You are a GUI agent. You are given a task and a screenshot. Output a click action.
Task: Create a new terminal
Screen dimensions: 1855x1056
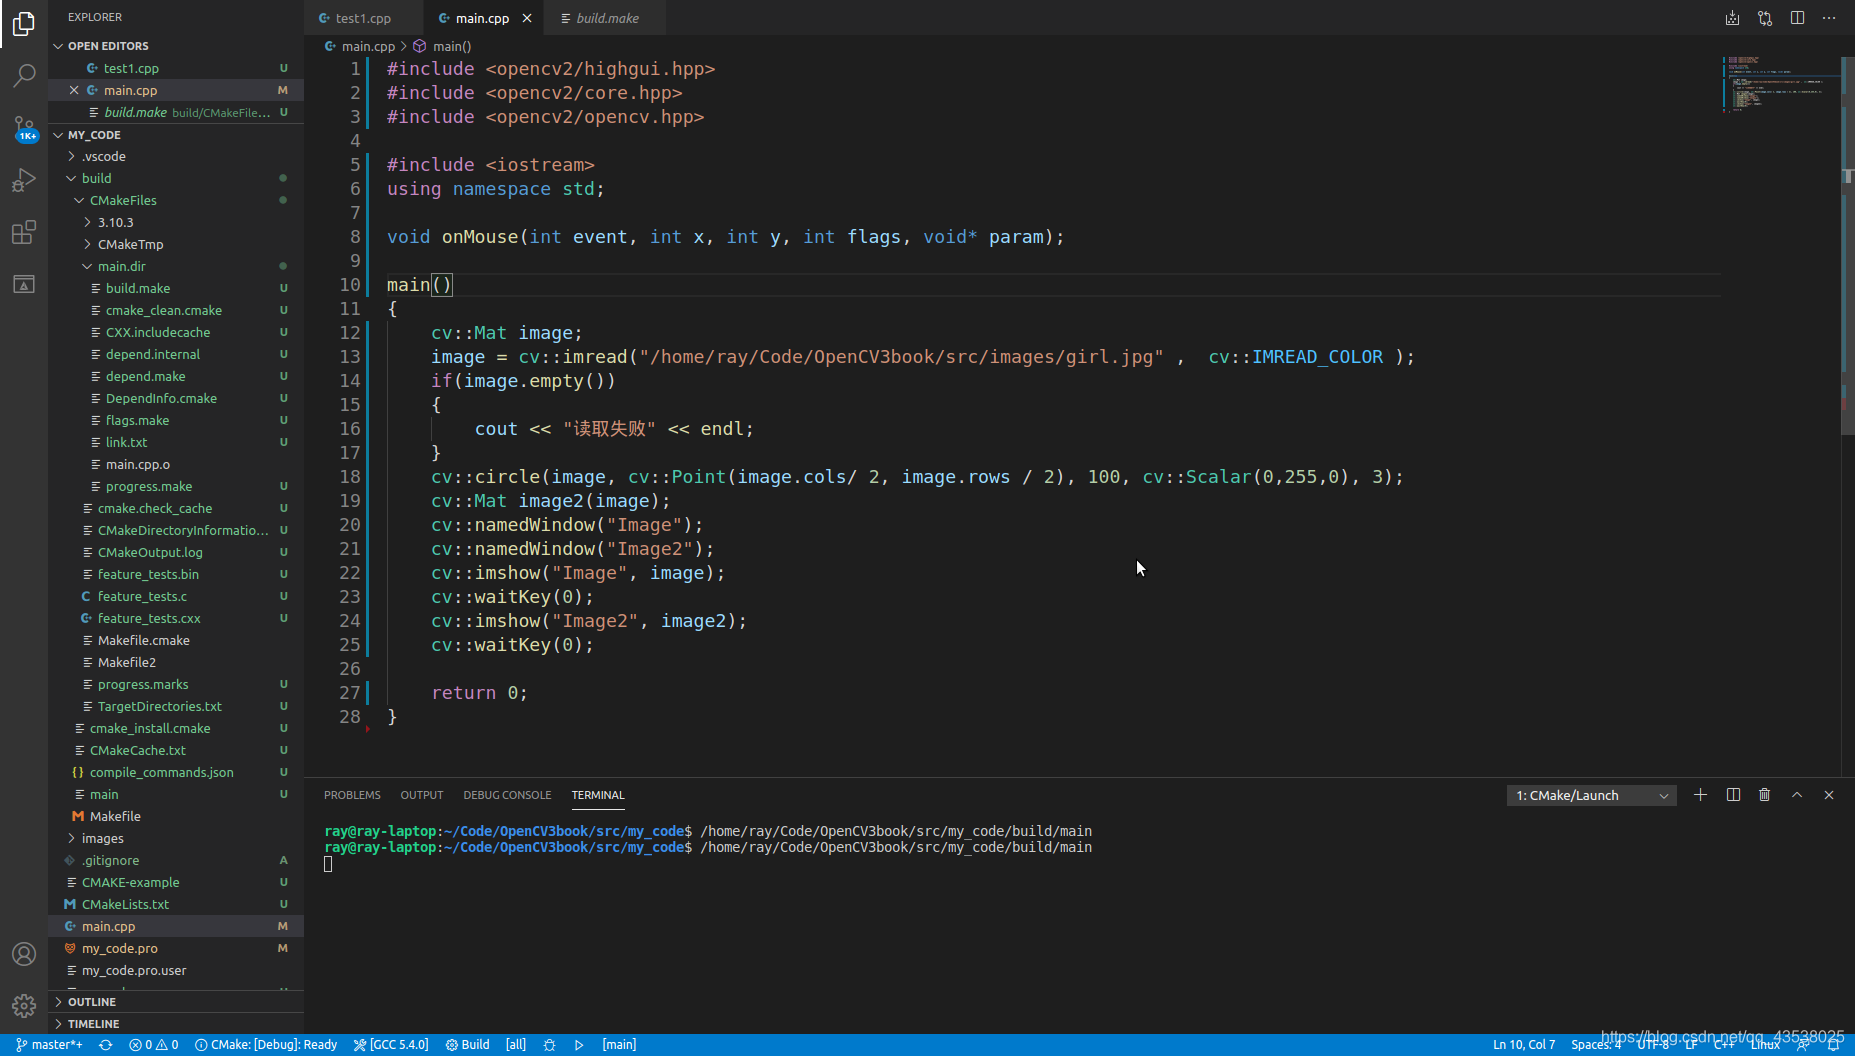(1700, 795)
